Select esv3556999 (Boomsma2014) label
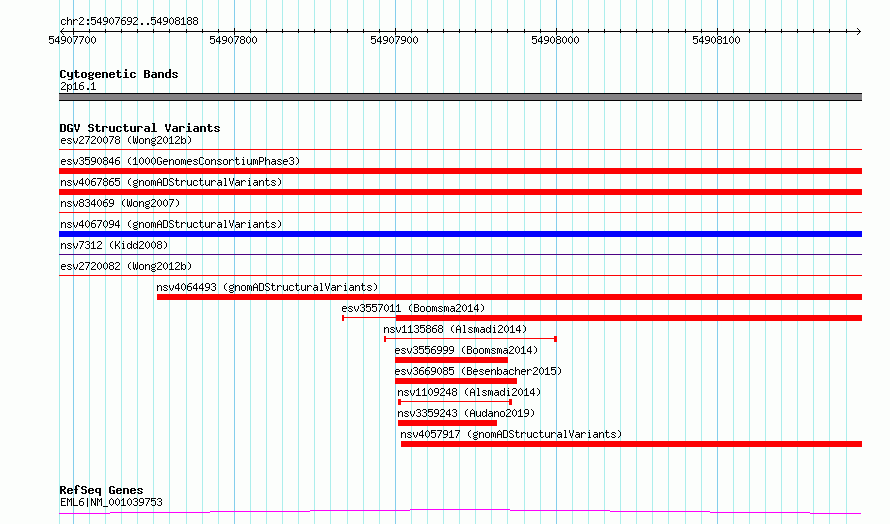Image resolution: width=890 pixels, height=524 pixels. (466, 350)
